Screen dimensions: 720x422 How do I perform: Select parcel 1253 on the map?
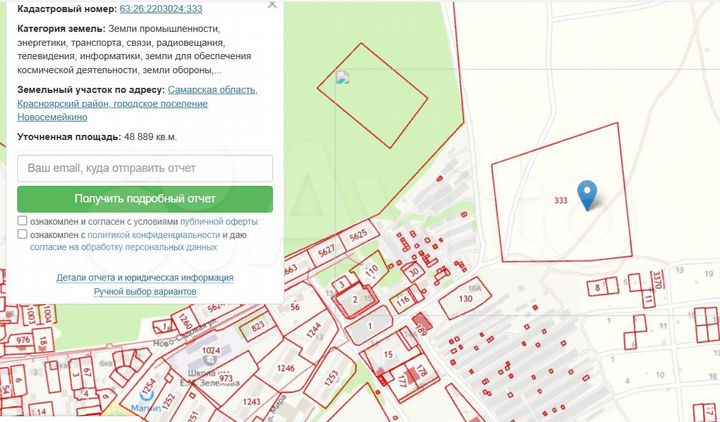coord(330,378)
